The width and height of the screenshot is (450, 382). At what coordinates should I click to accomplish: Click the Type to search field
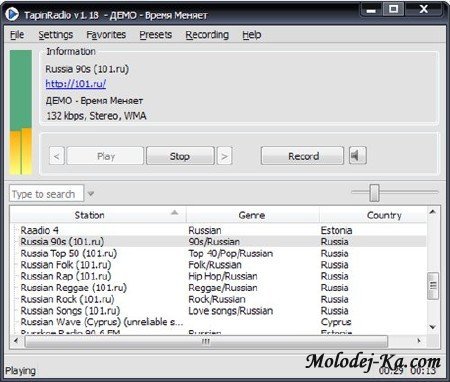coord(46,194)
